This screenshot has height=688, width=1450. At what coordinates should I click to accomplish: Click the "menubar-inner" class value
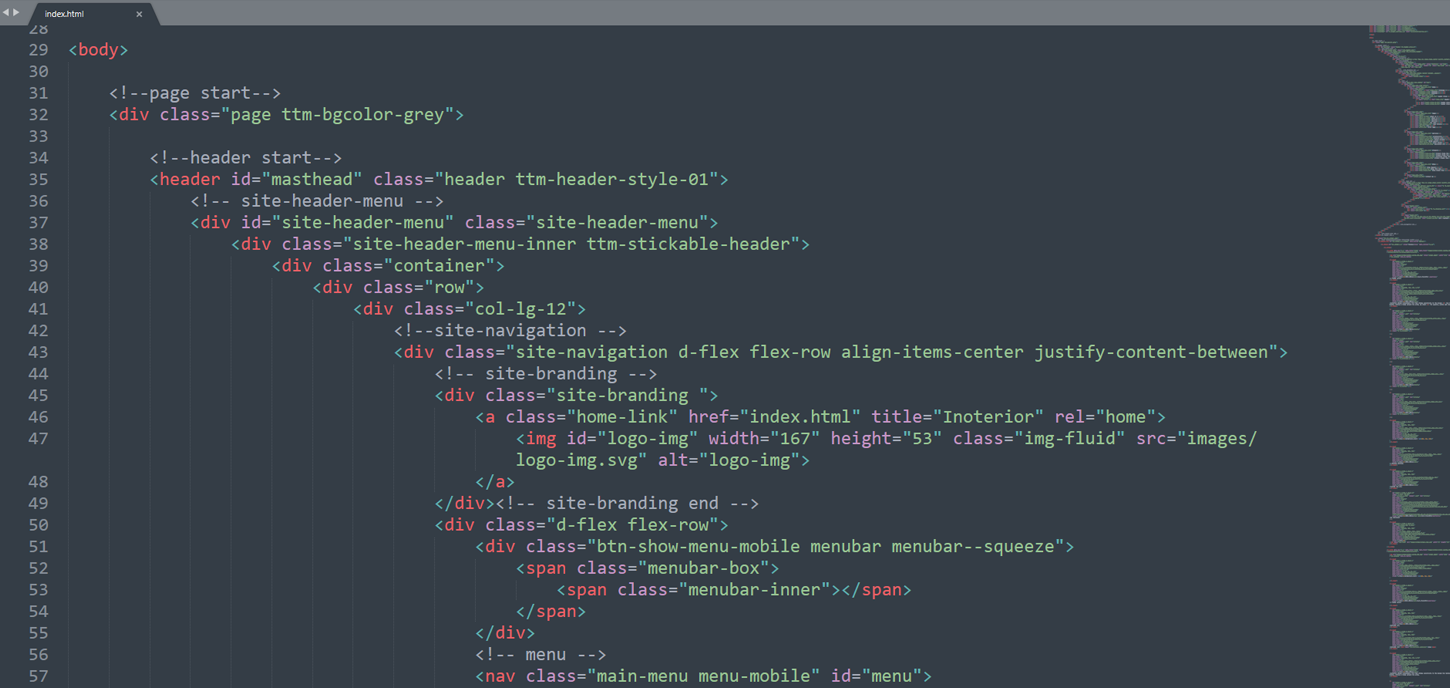(x=754, y=591)
